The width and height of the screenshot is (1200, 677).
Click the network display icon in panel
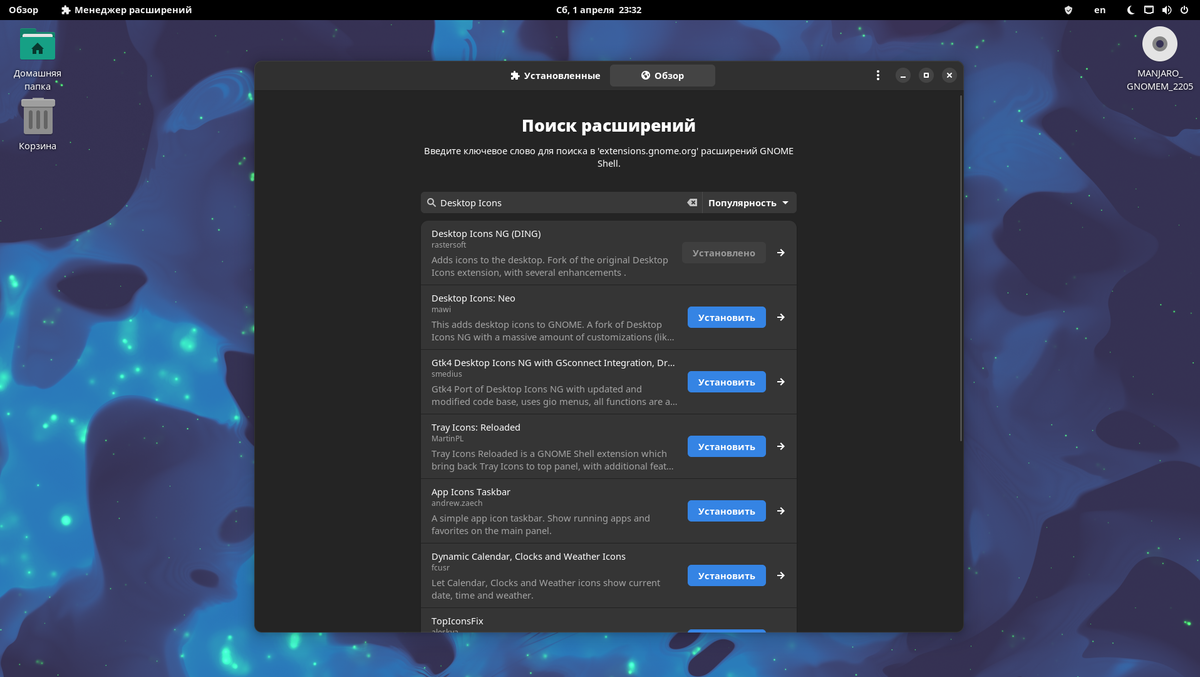(1150, 10)
